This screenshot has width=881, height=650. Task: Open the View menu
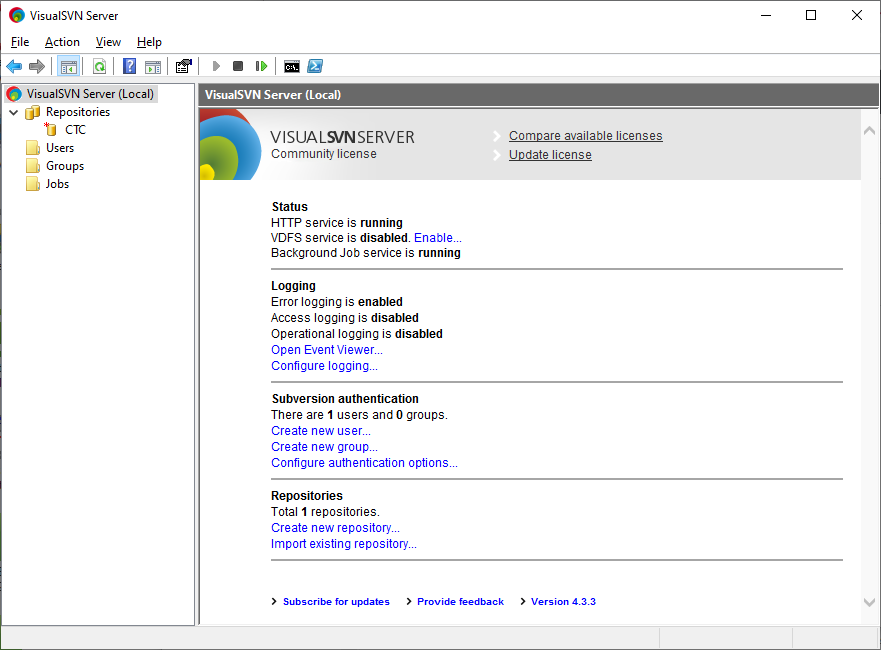(108, 42)
